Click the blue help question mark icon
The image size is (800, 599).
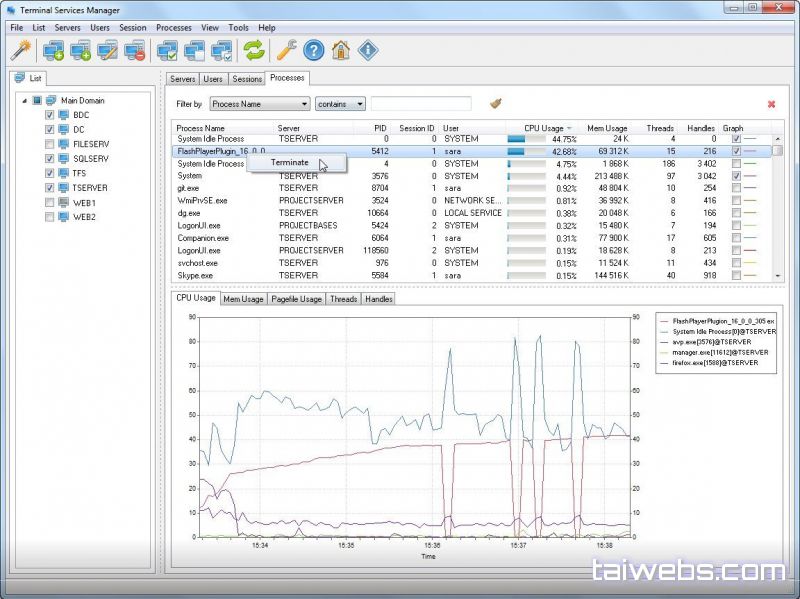pos(314,50)
